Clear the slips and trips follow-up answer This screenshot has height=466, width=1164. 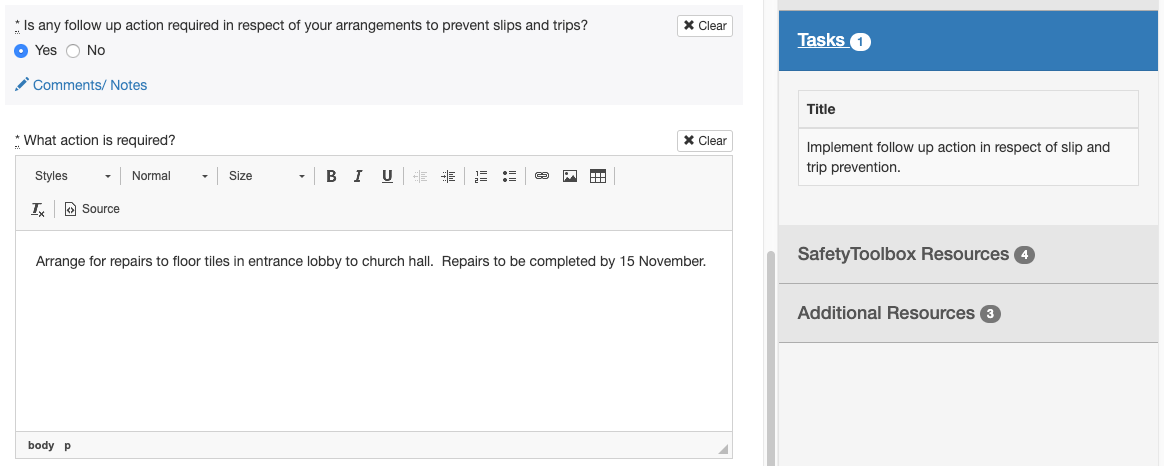[x=704, y=26]
